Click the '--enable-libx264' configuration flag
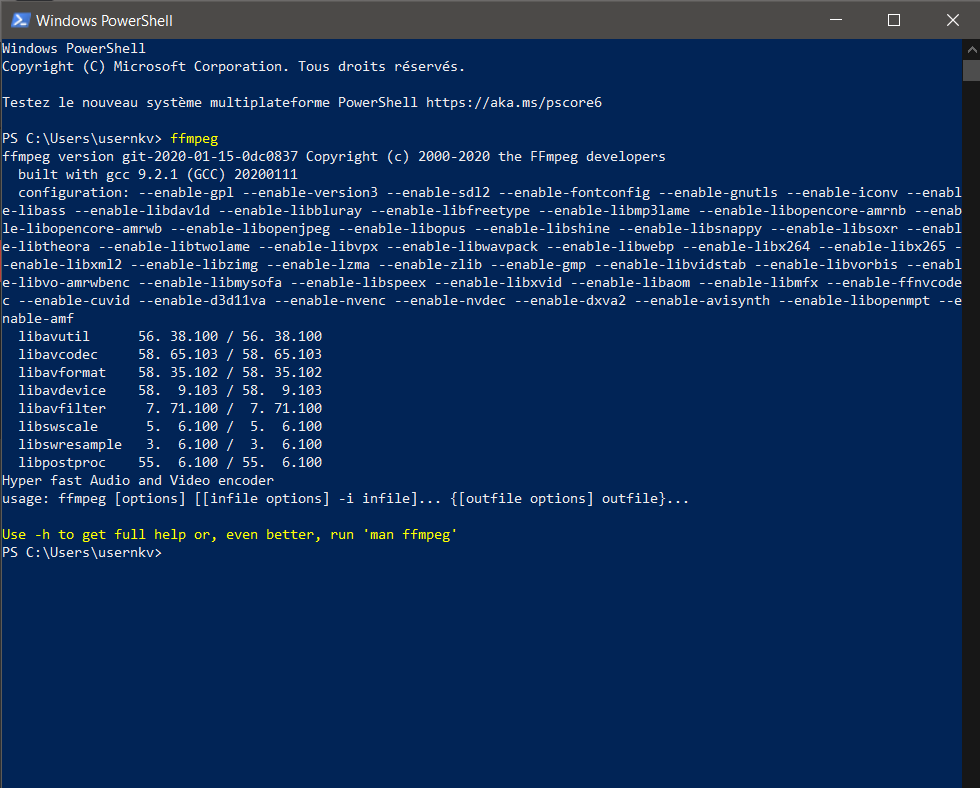980x788 pixels. pos(746,247)
